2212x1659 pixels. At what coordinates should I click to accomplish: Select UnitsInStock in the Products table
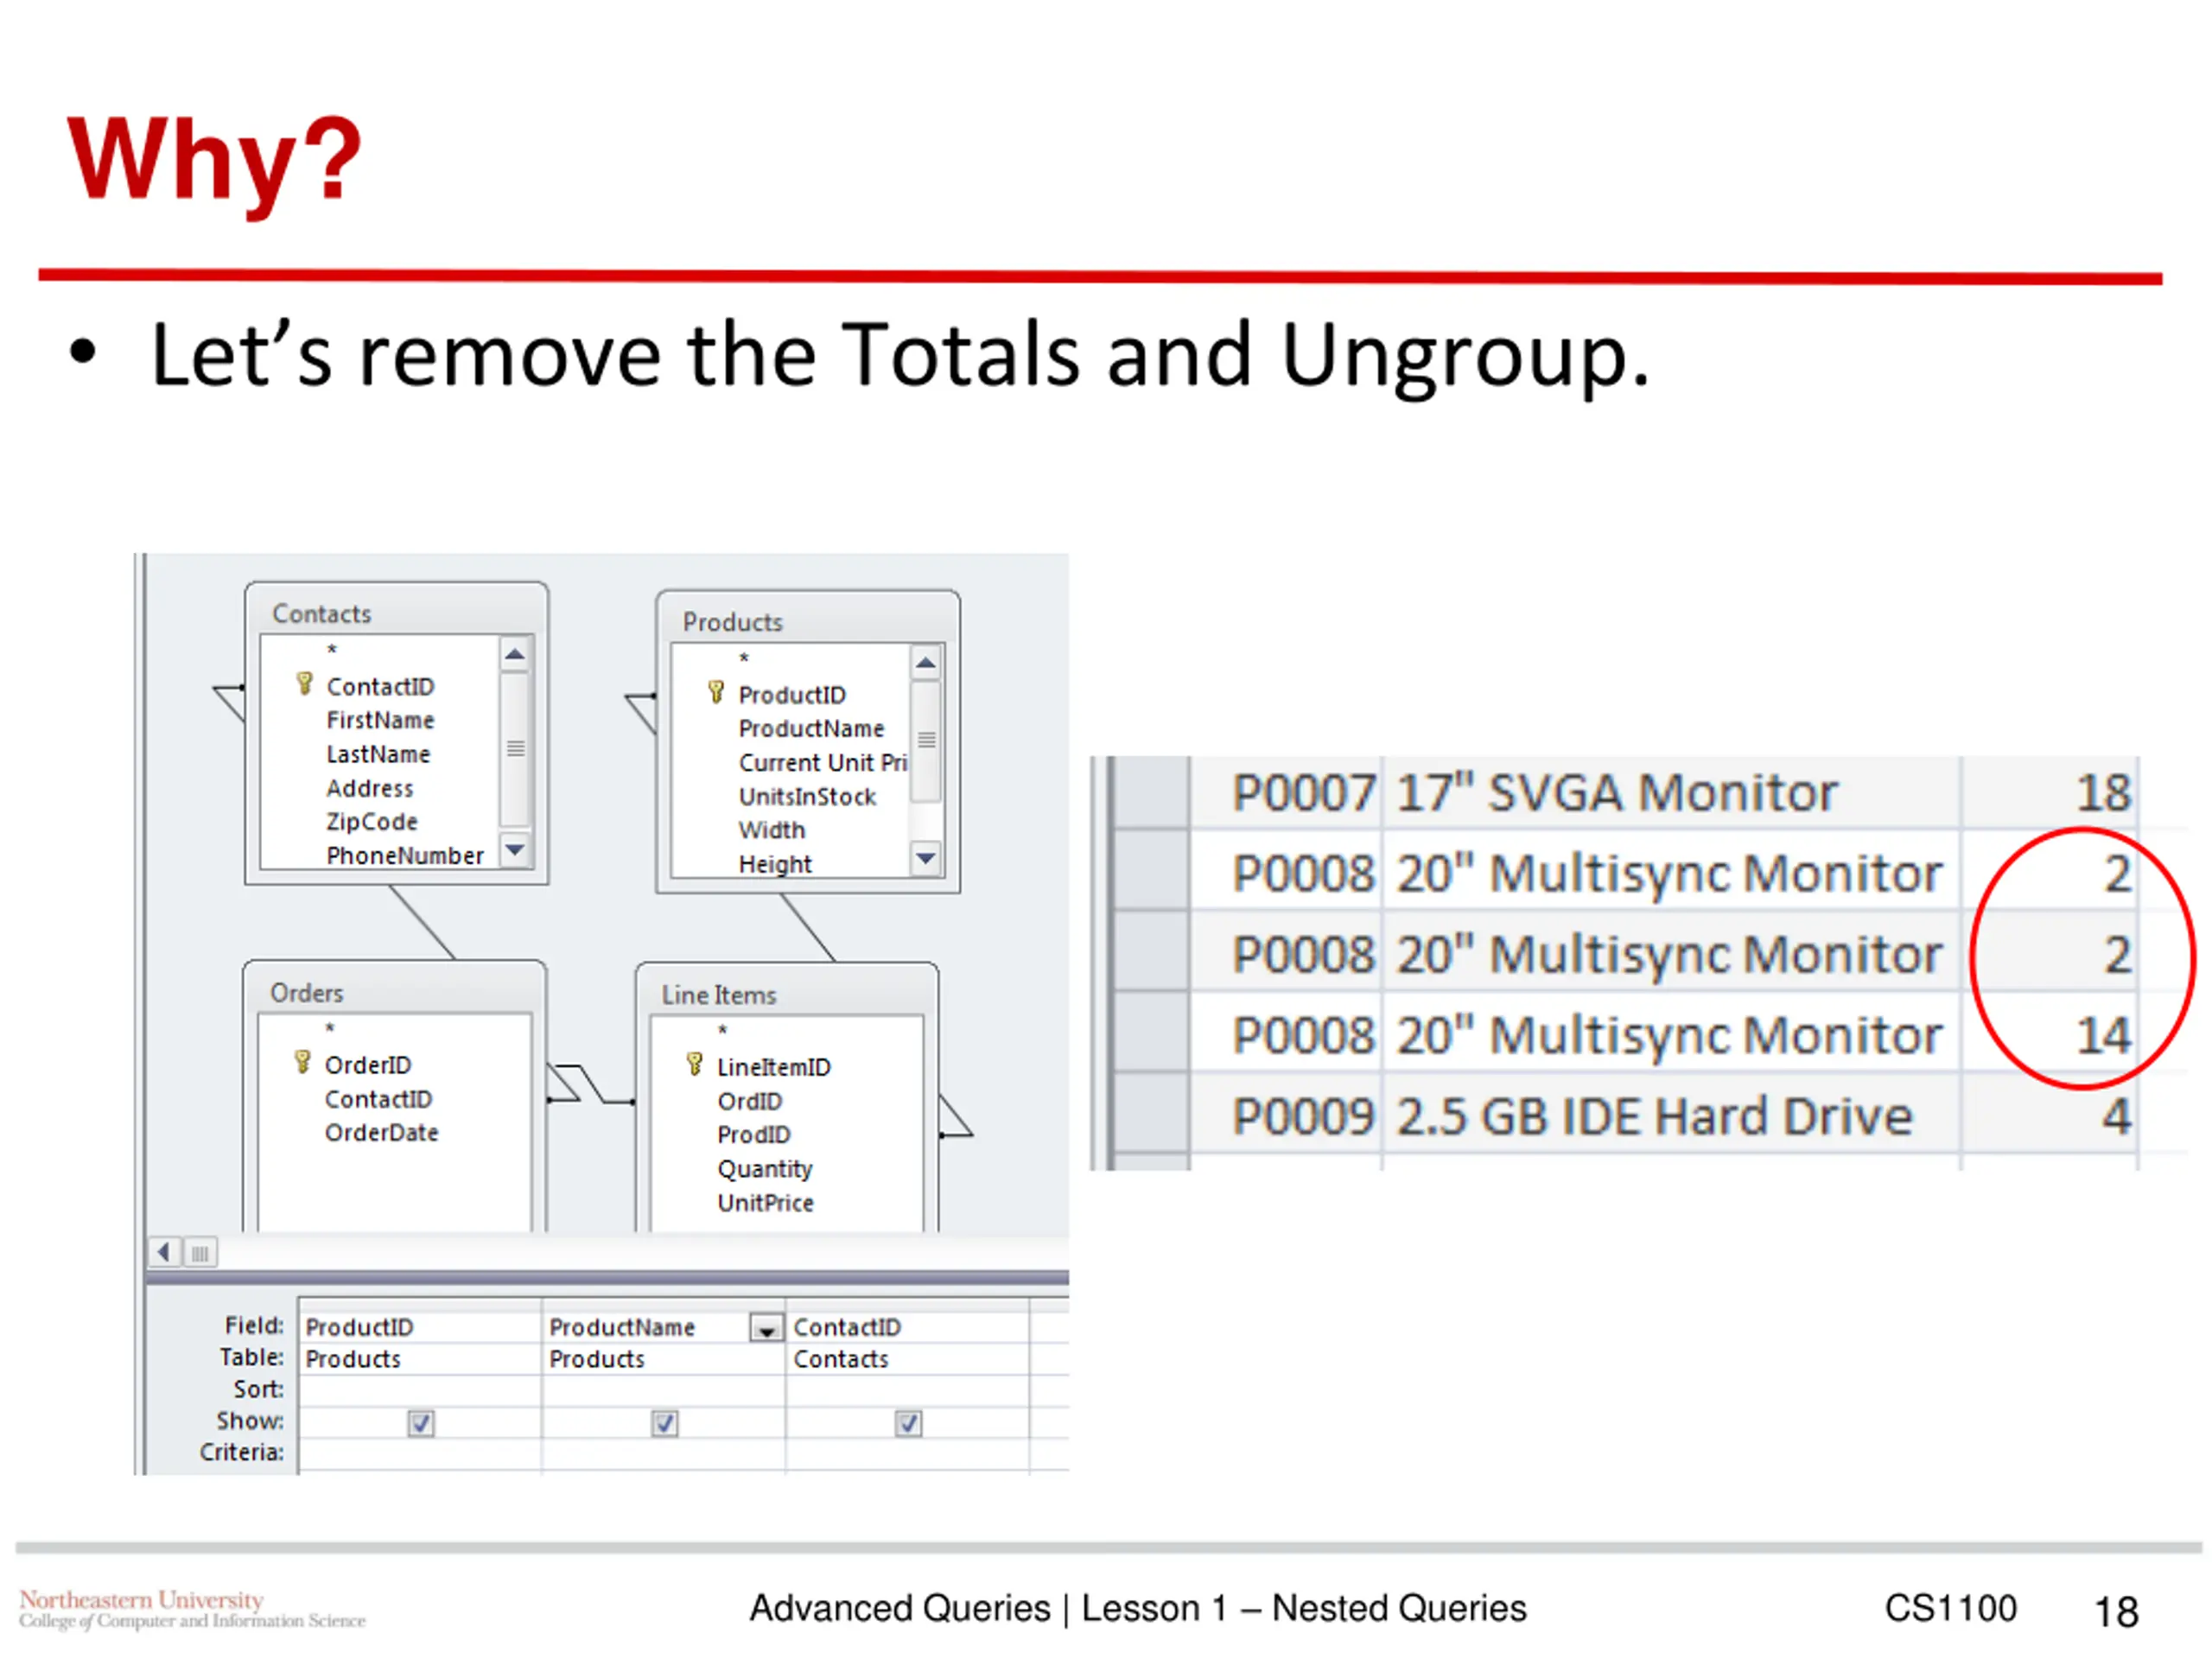[807, 797]
